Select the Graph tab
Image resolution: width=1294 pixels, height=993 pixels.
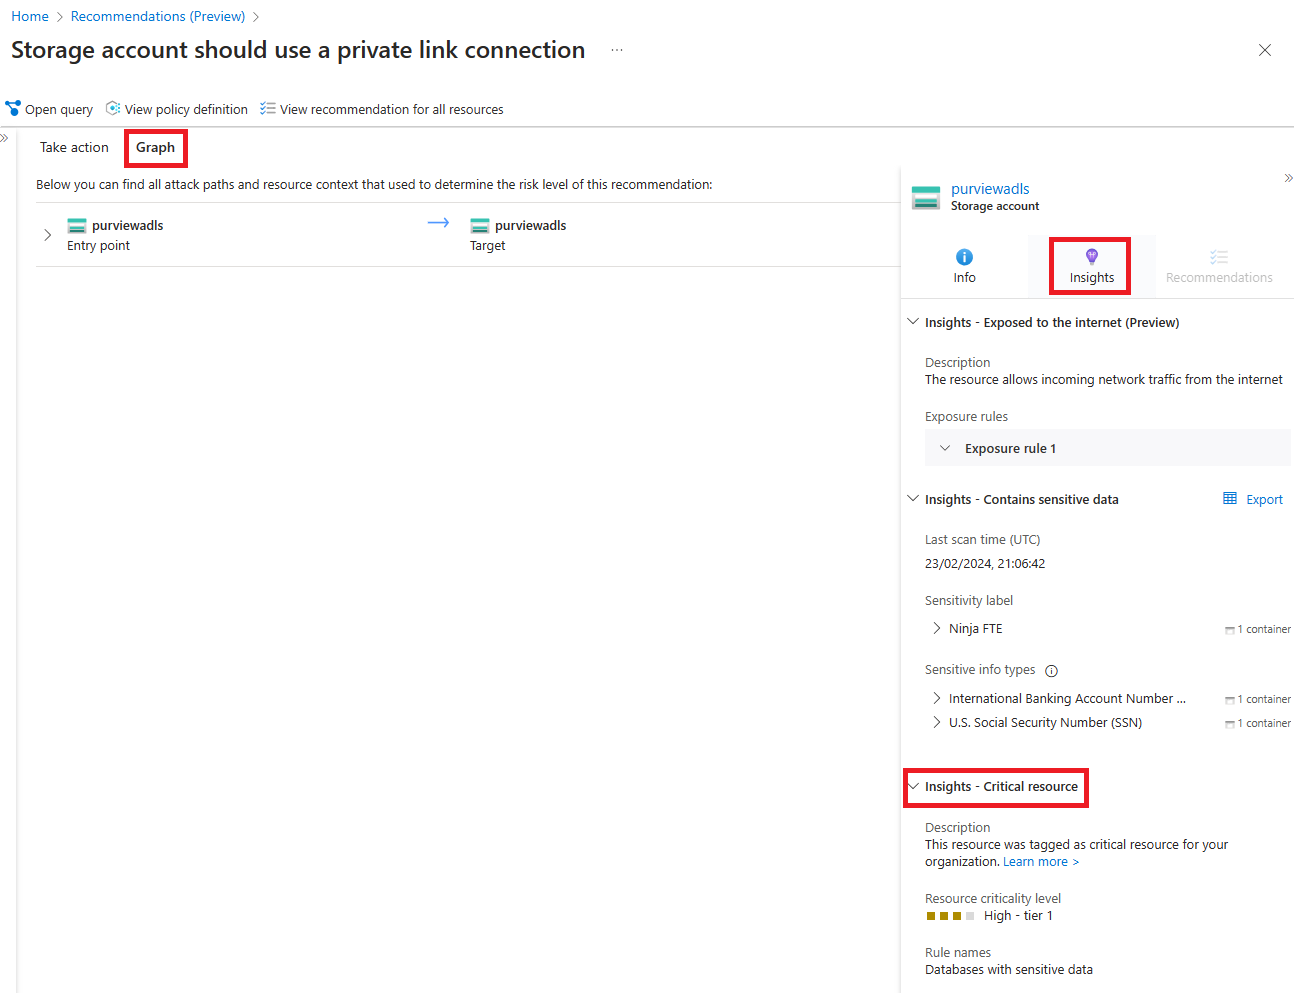click(x=155, y=147)
